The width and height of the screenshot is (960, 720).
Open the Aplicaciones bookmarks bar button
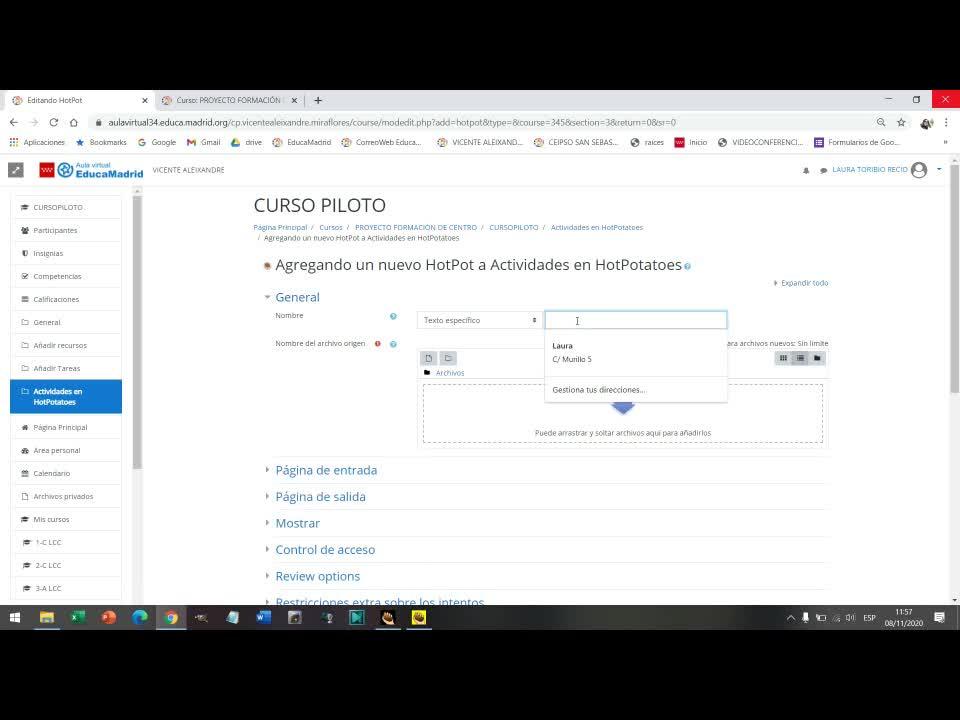(x=37, y=142)
